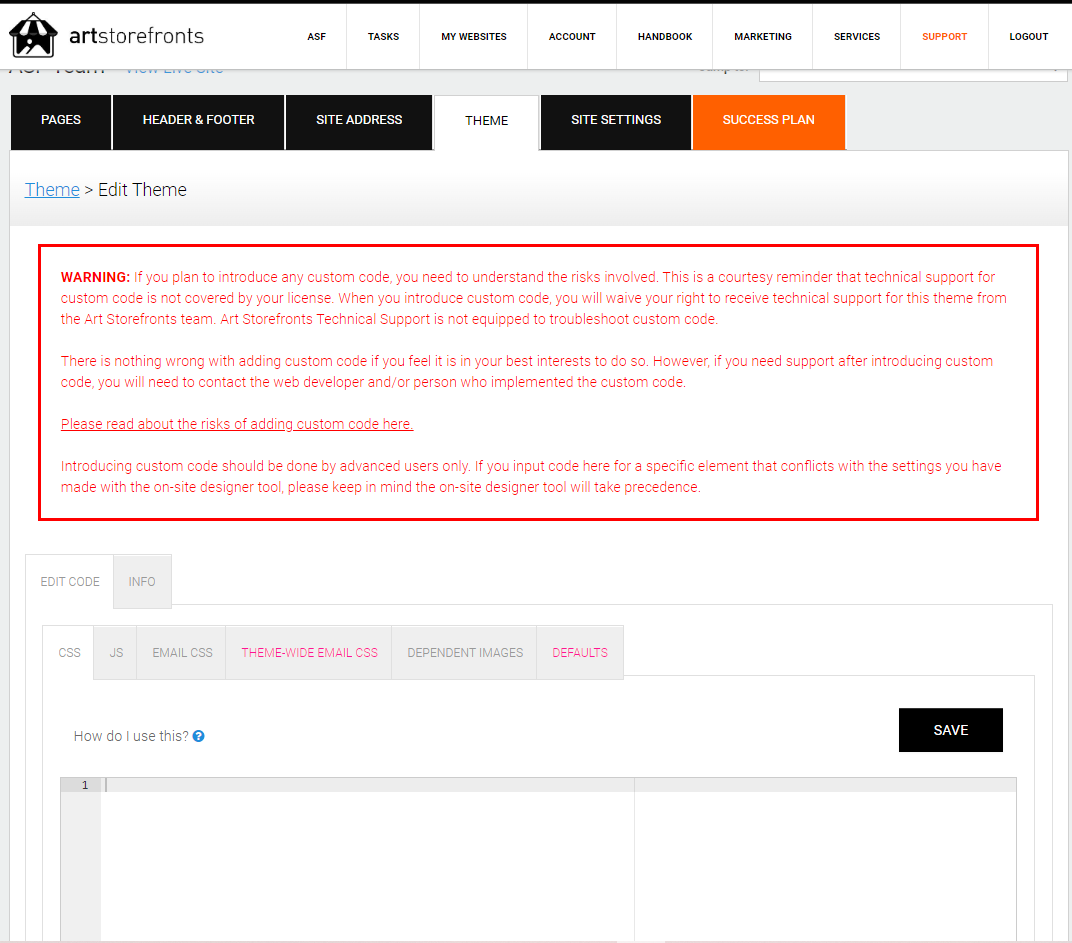Open the MARKETING menu
The width and height of the screenshot is (1072, 943).
tap(762, 36)
